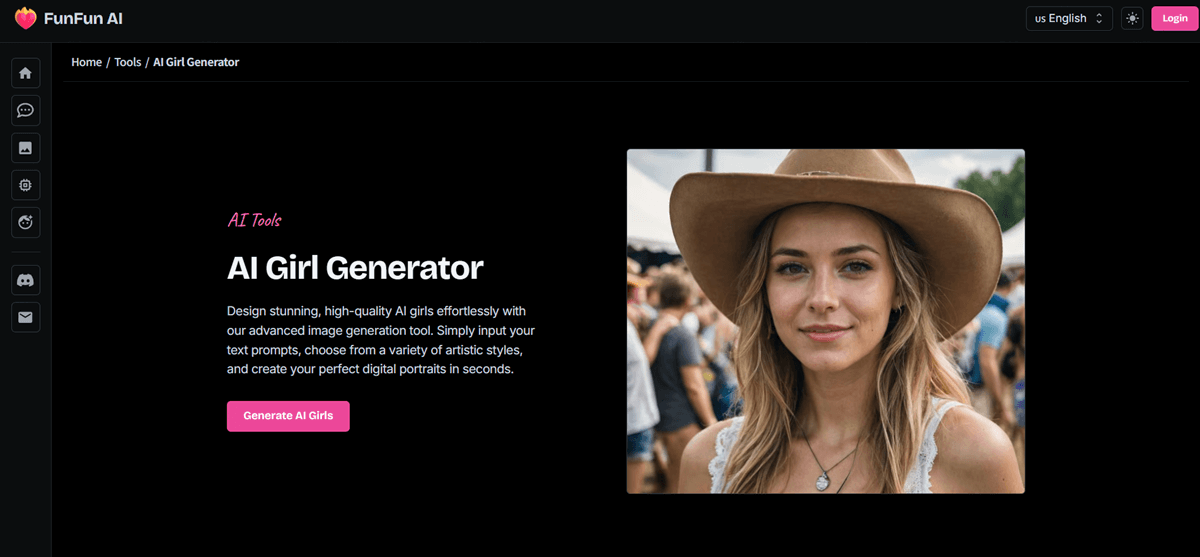Select AI Girl Generator breadcrumb item
The image size is (1200, 557).
196,62
